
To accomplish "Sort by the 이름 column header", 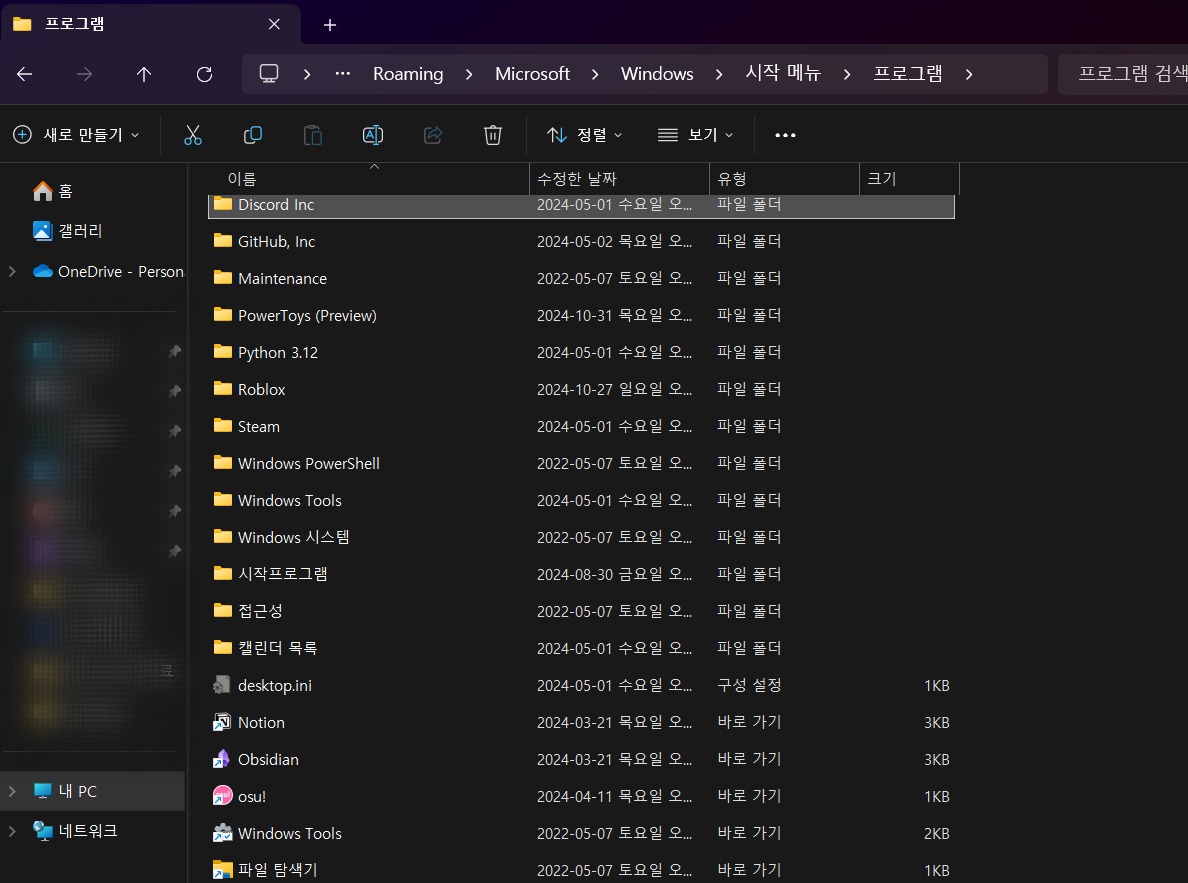I will pos(368,179).
